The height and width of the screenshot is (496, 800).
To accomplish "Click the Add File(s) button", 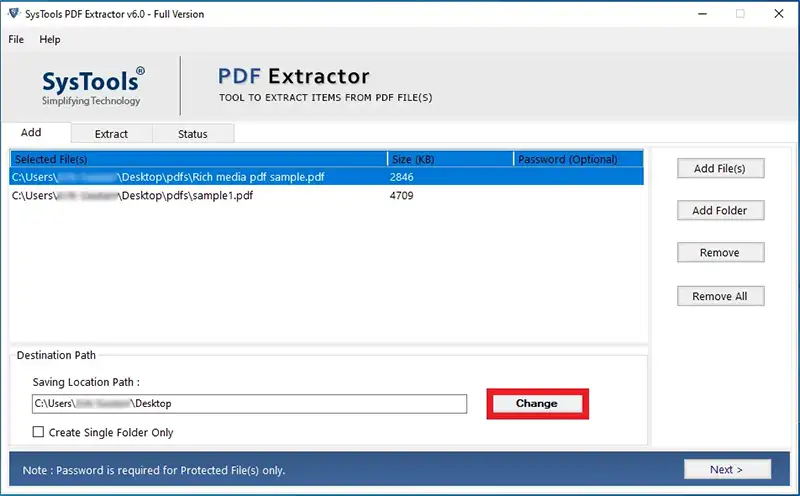I will pyautogui.click(x=720, y=168).
